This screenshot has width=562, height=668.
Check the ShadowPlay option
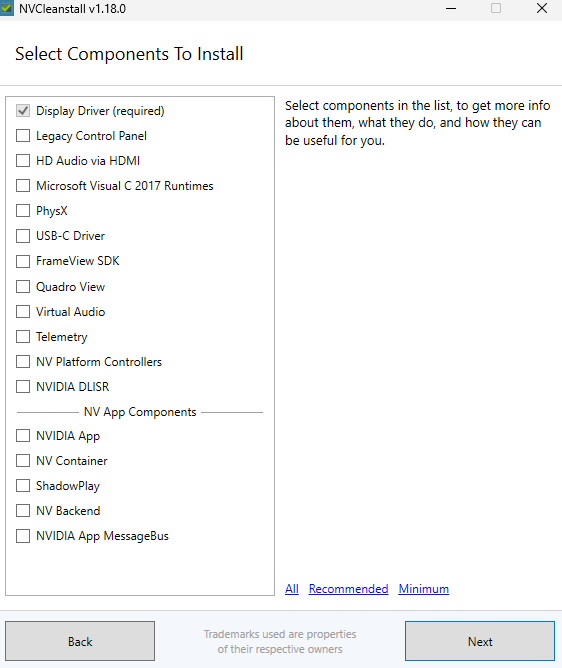click(23, 486)
